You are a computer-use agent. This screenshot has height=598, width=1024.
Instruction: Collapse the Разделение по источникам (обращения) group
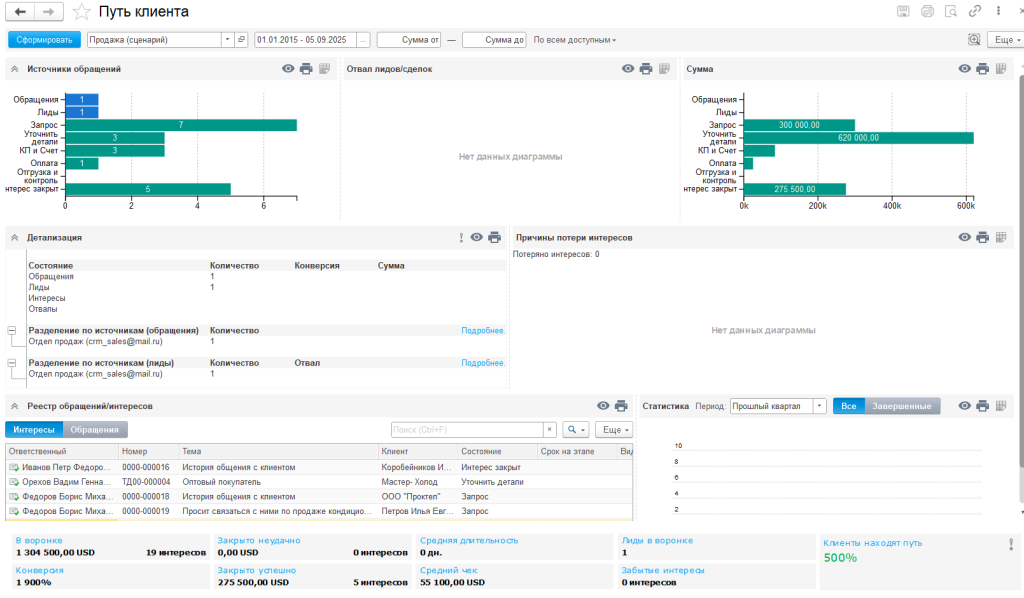click(x=12, y=330)
